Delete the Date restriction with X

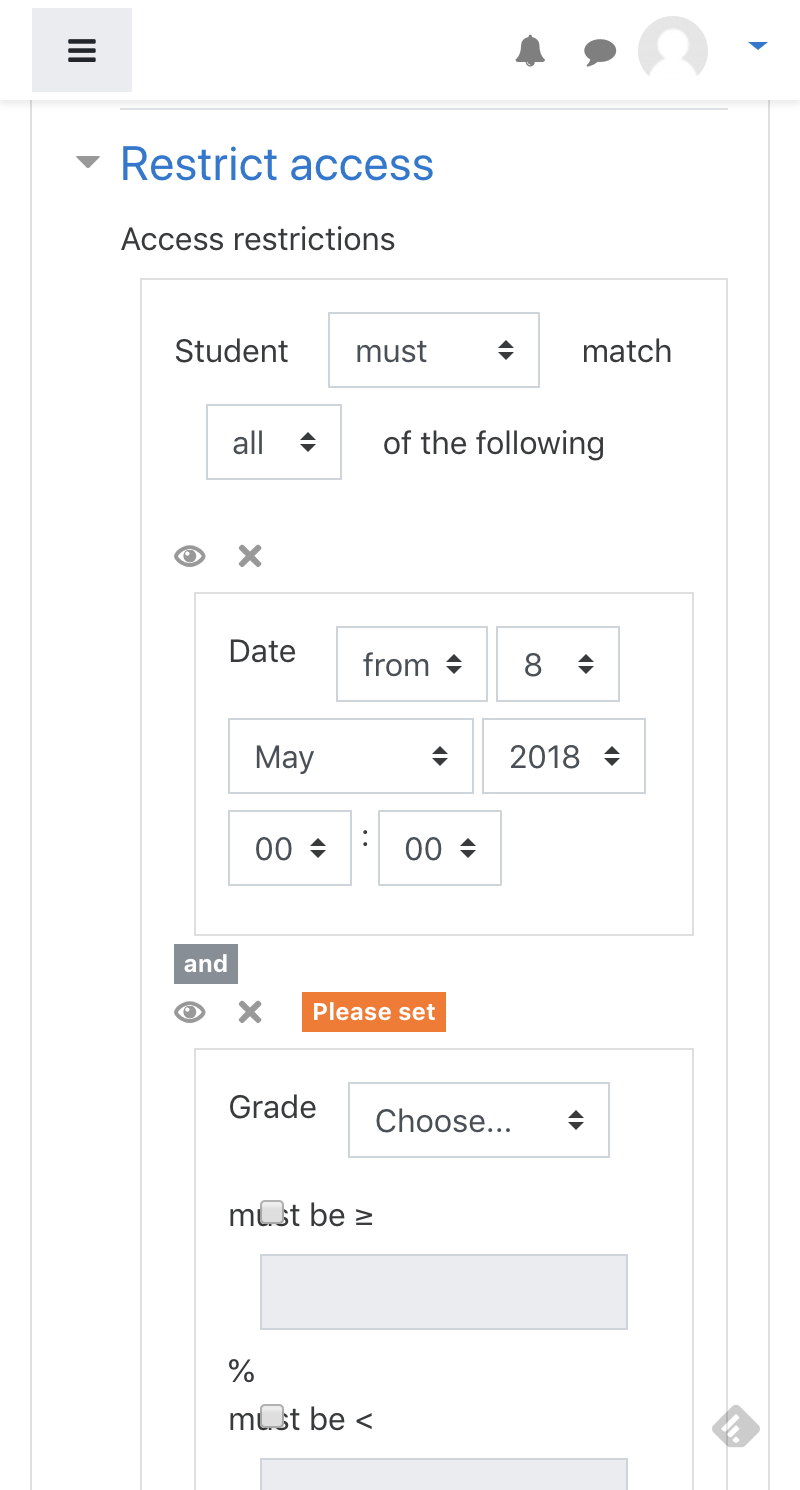tap(250, 556)
